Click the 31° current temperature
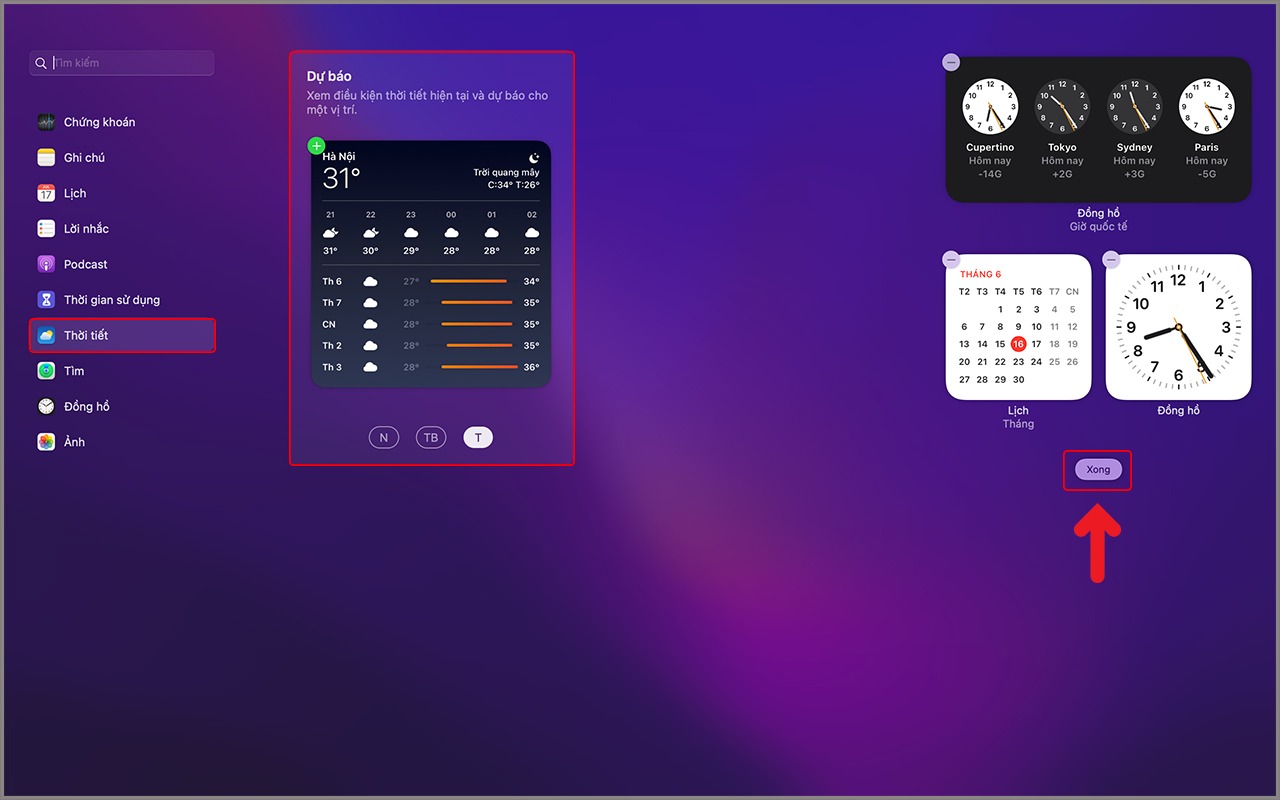Viewport: 1280px width, 800px height. click(x=341, y=179)
